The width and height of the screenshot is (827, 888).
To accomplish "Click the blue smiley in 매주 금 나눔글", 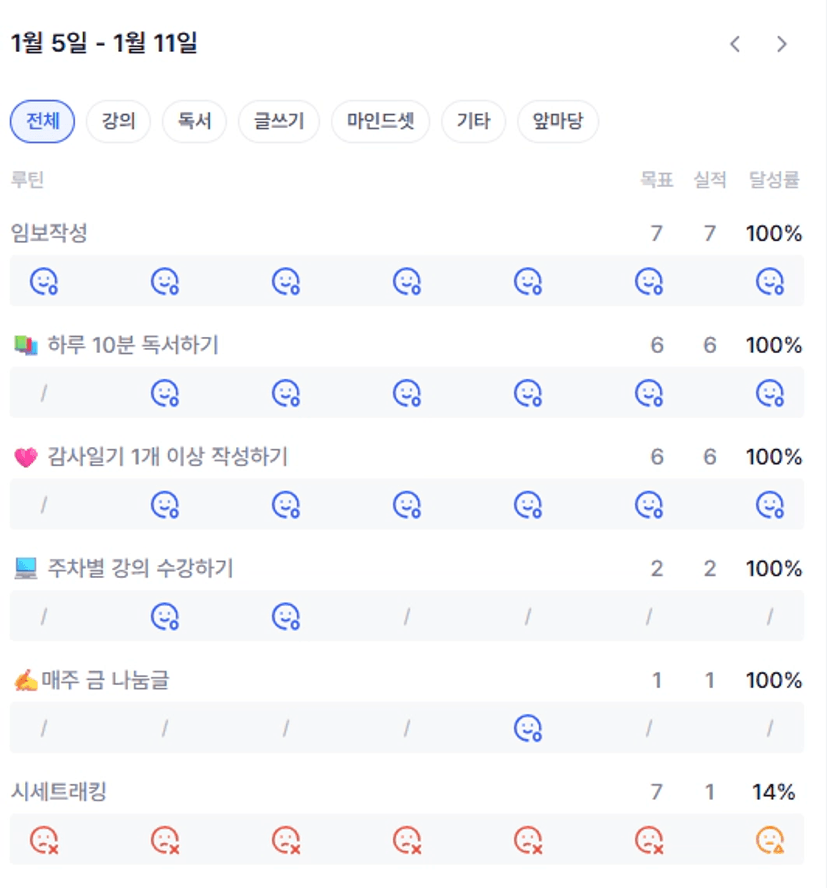I will pos(527,729).
